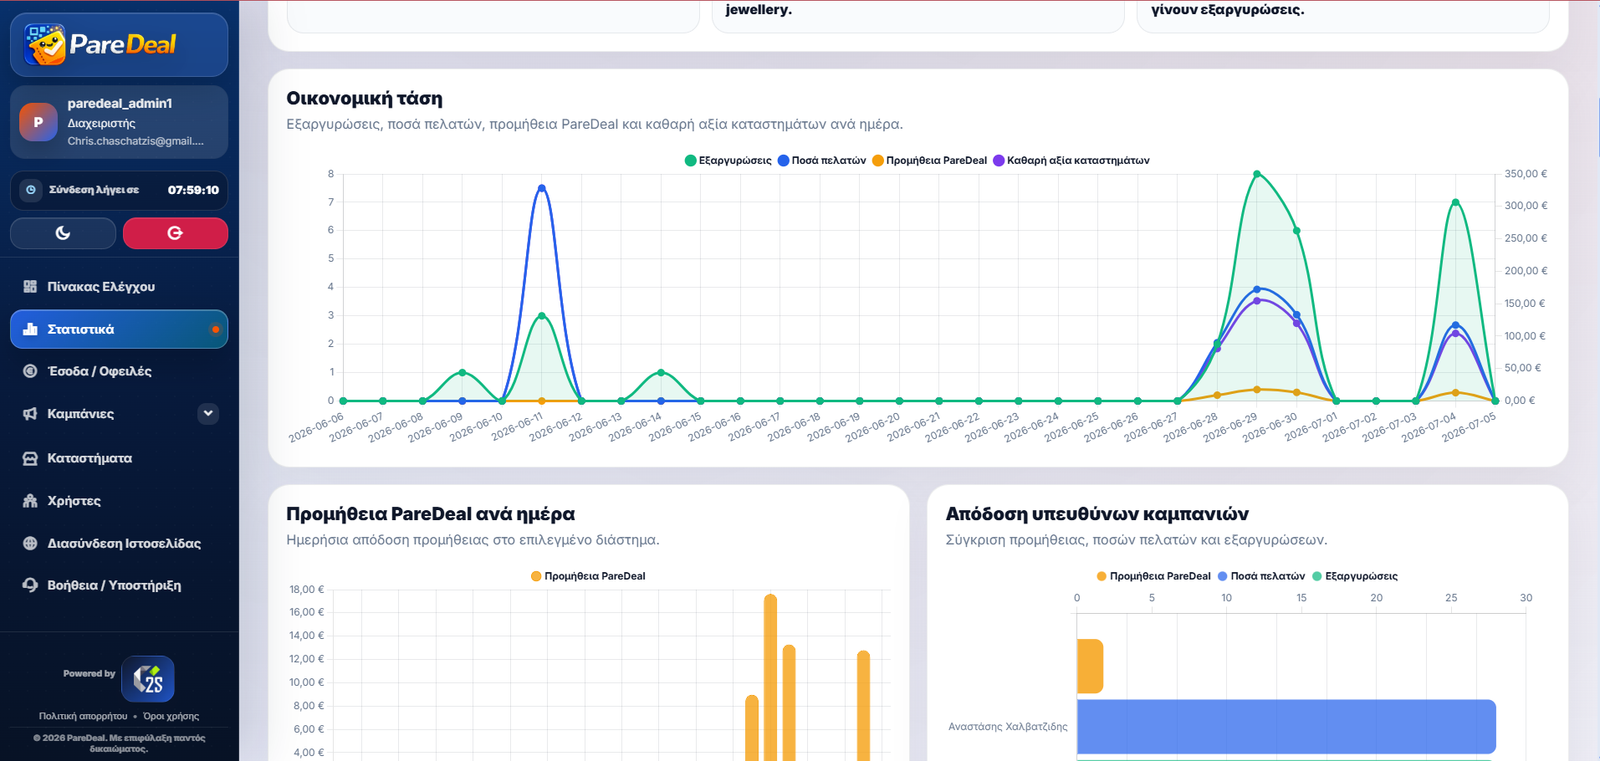This screenshot has height=761, width=1600.
Task: Open the Πολιτική απορρήτου link
Action: click(x=83, y=716)
